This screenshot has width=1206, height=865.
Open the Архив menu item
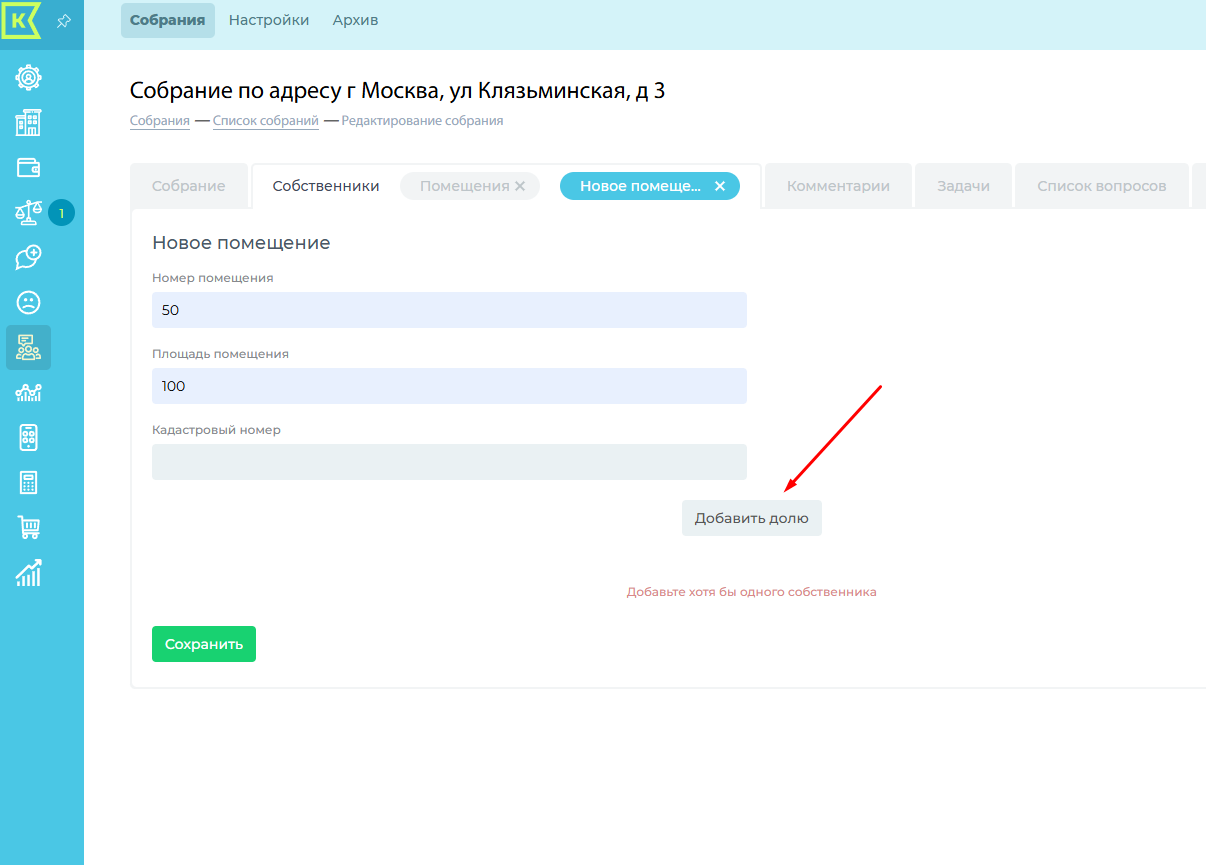[355, 20]
